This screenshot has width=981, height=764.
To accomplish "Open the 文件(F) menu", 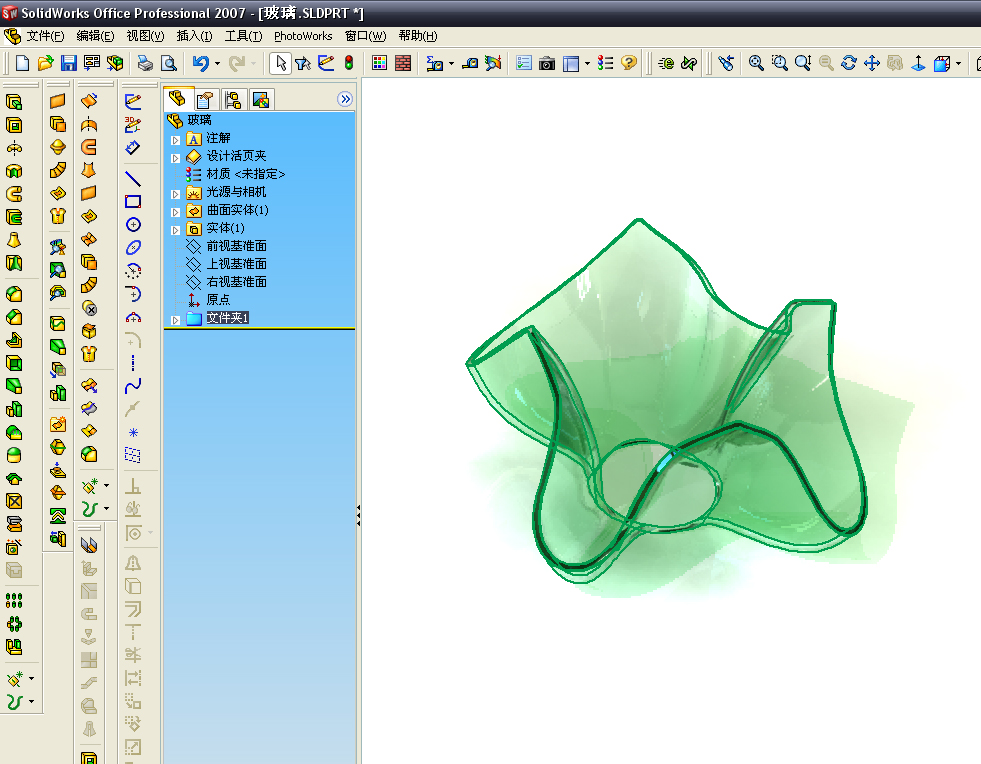I will click(45, 36).
